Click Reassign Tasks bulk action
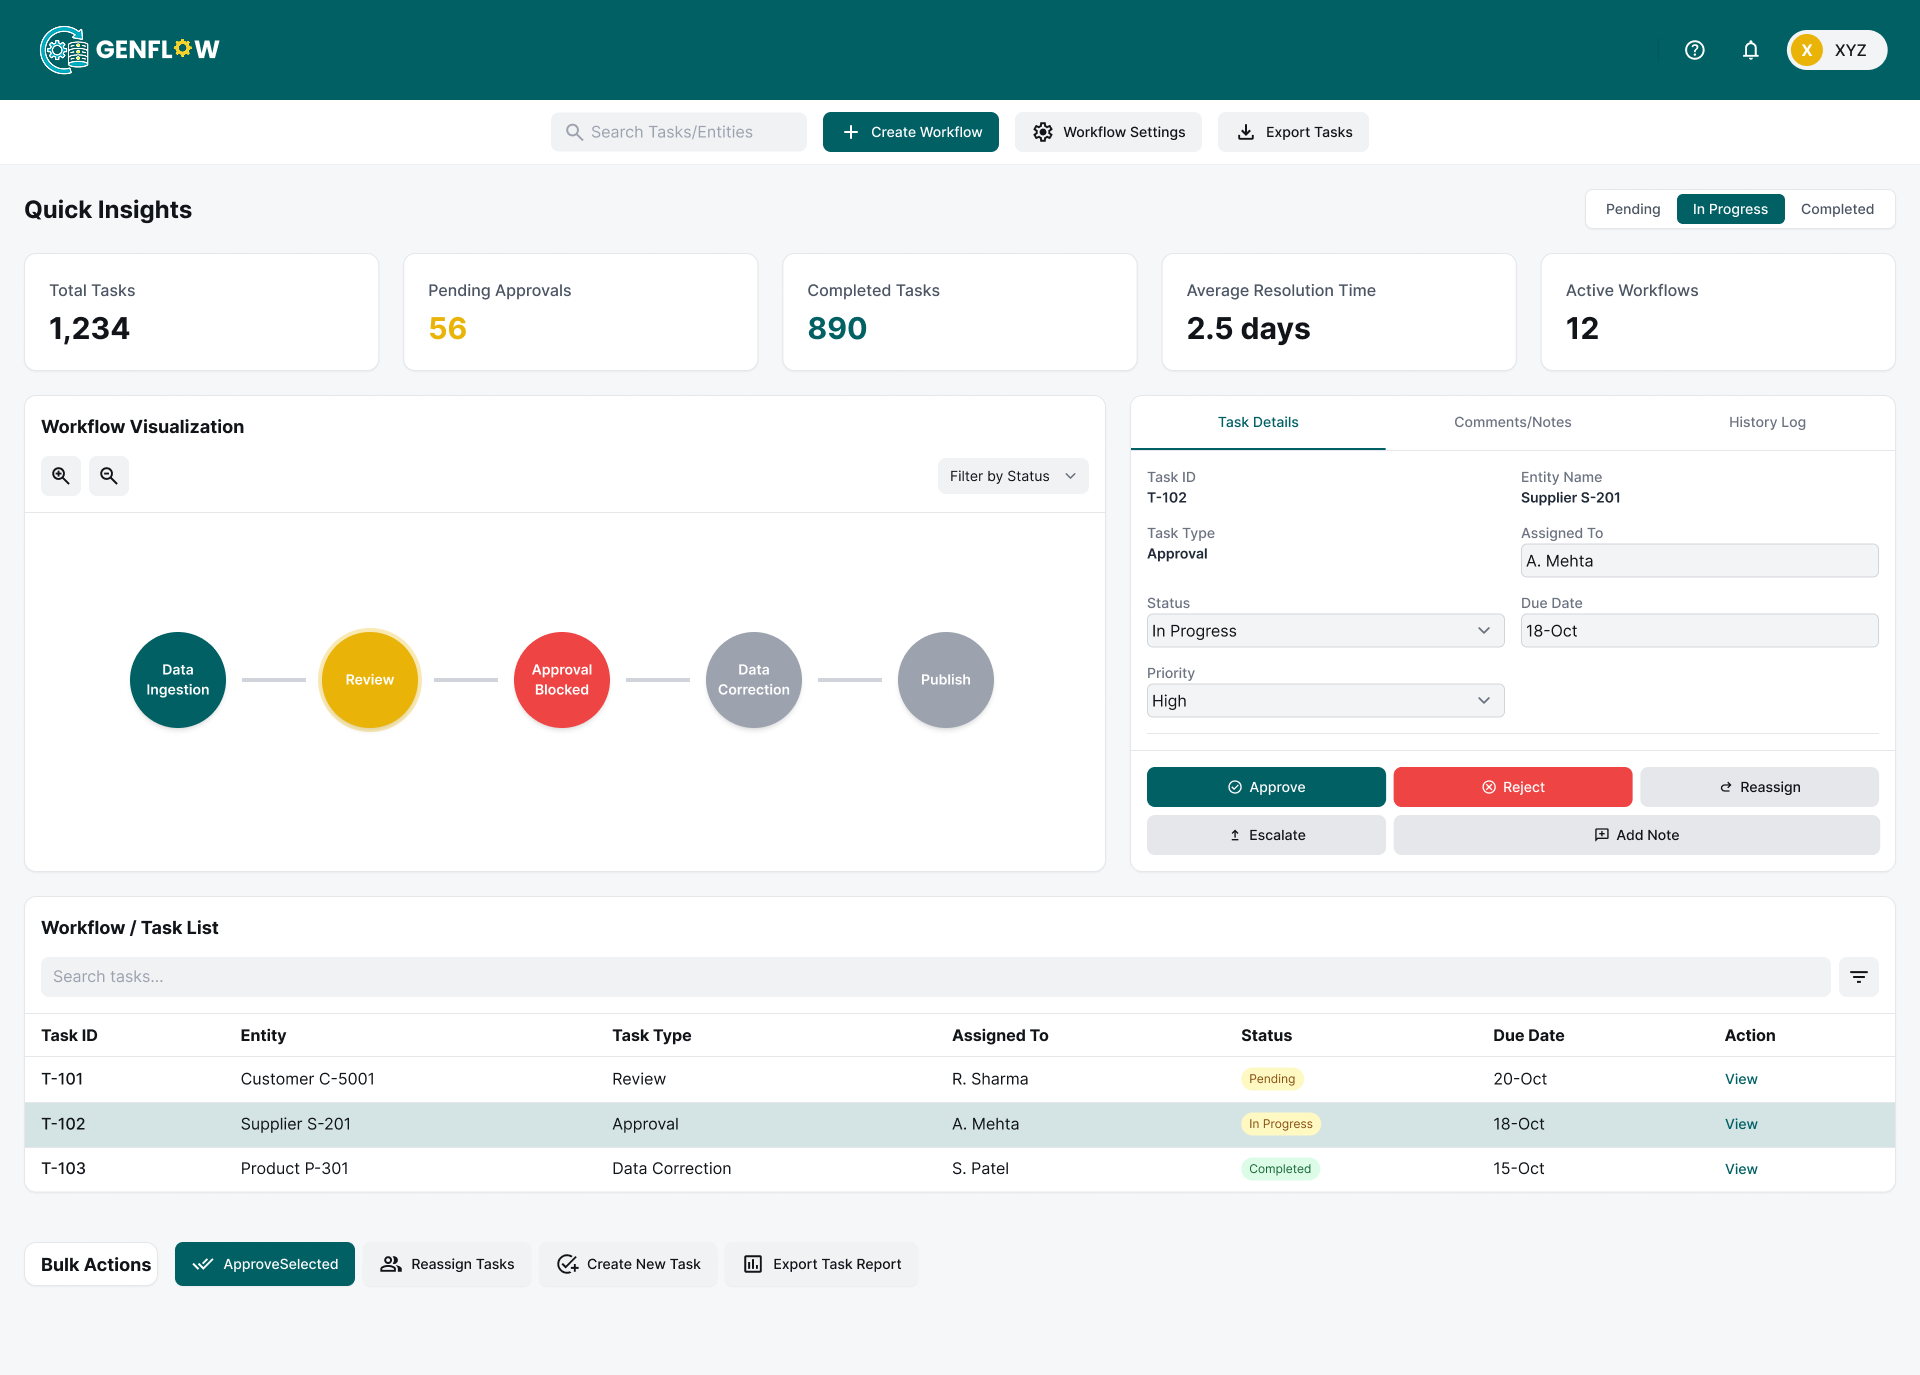The height and width of the screenshot is (1375, 1920). [447, 1264]
